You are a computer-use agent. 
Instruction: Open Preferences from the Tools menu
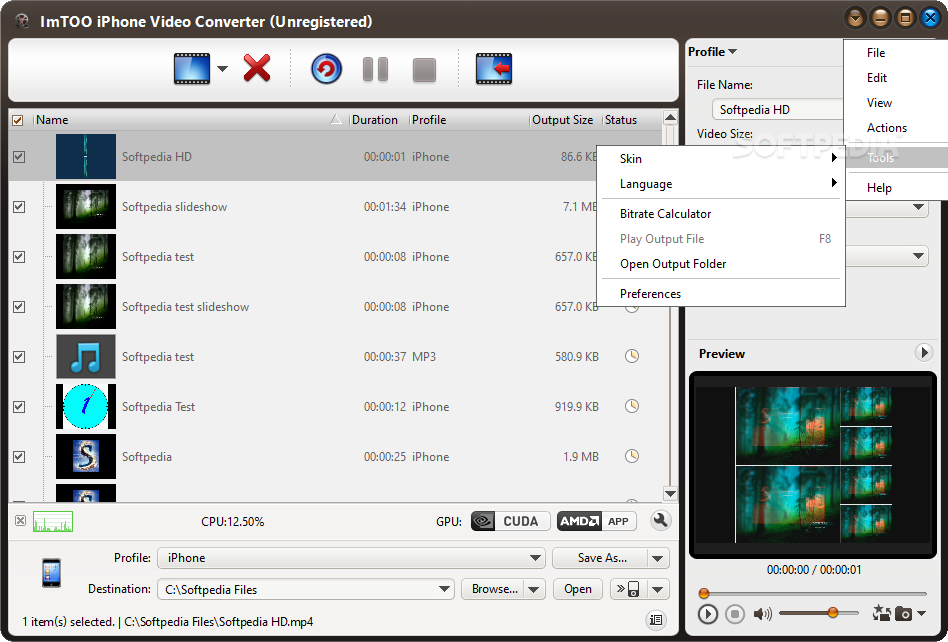coord(721,293)
